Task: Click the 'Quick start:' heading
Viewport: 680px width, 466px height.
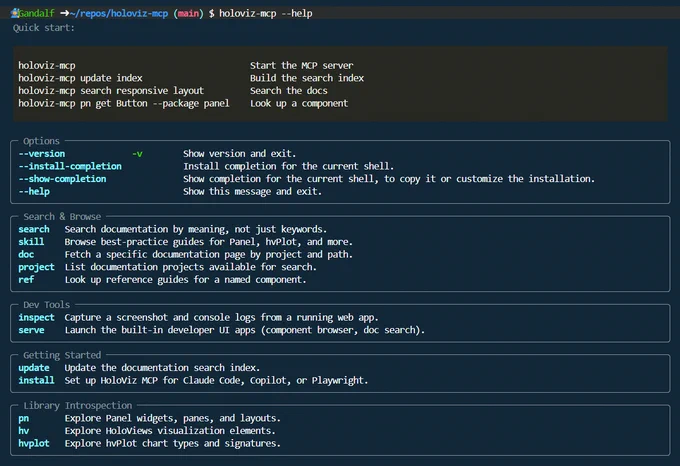Action: click(x=43, y=28)
